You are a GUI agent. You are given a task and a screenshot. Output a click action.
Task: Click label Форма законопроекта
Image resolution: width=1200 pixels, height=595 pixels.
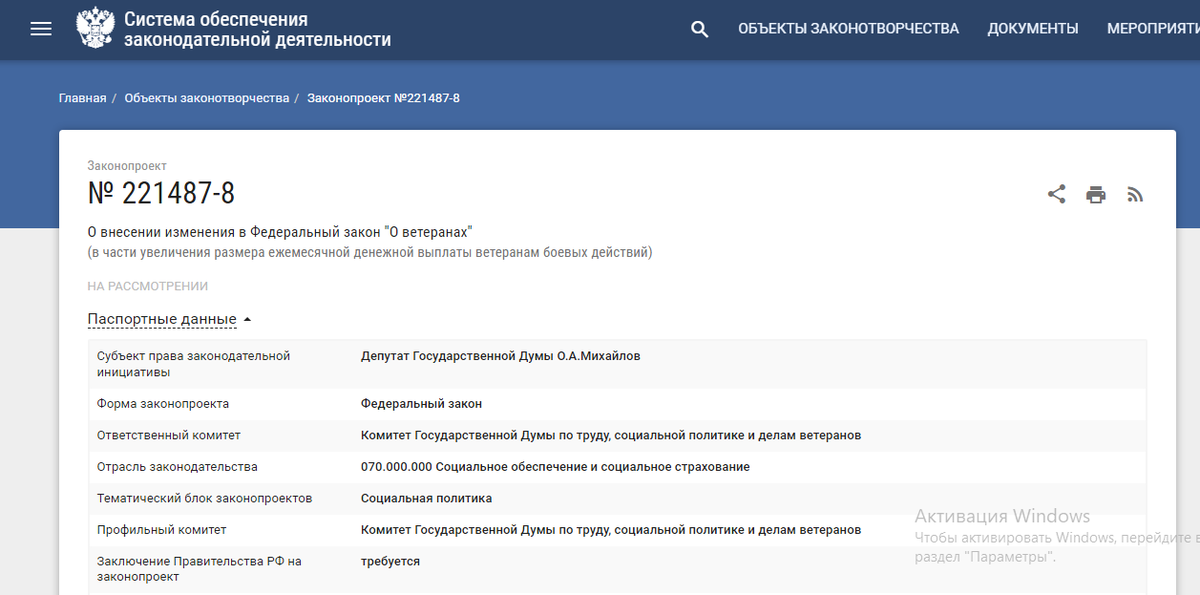163,404
